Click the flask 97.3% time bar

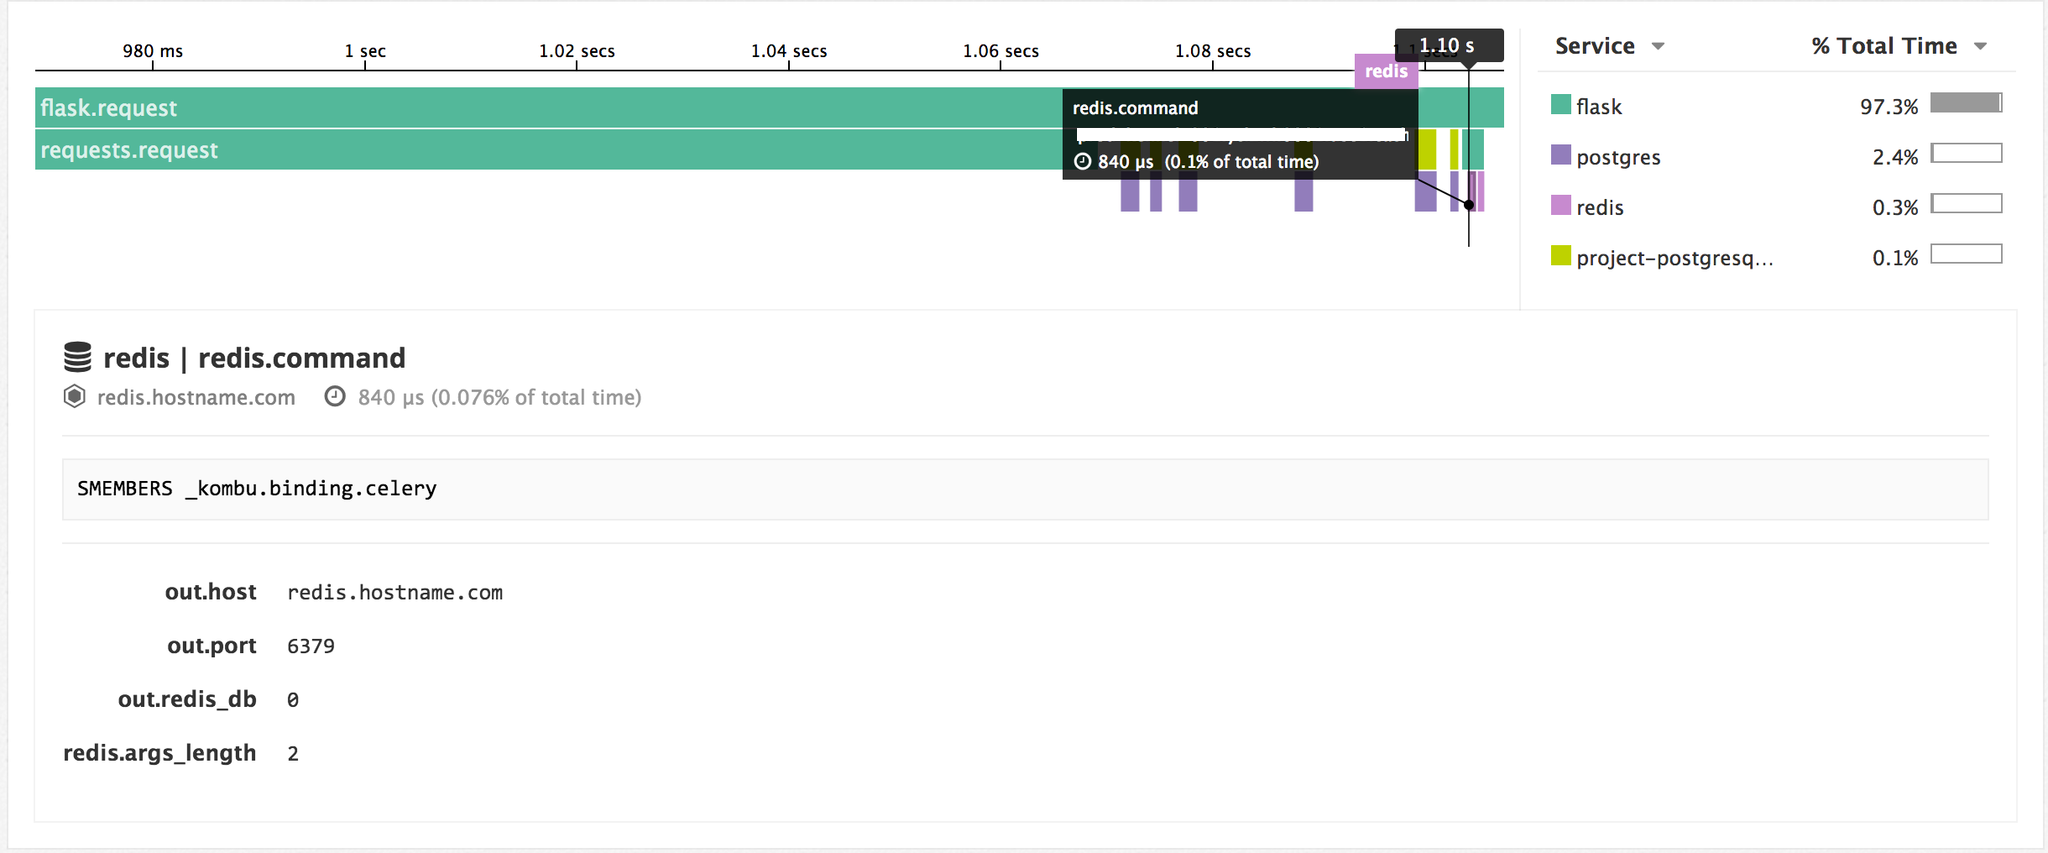1966,103
